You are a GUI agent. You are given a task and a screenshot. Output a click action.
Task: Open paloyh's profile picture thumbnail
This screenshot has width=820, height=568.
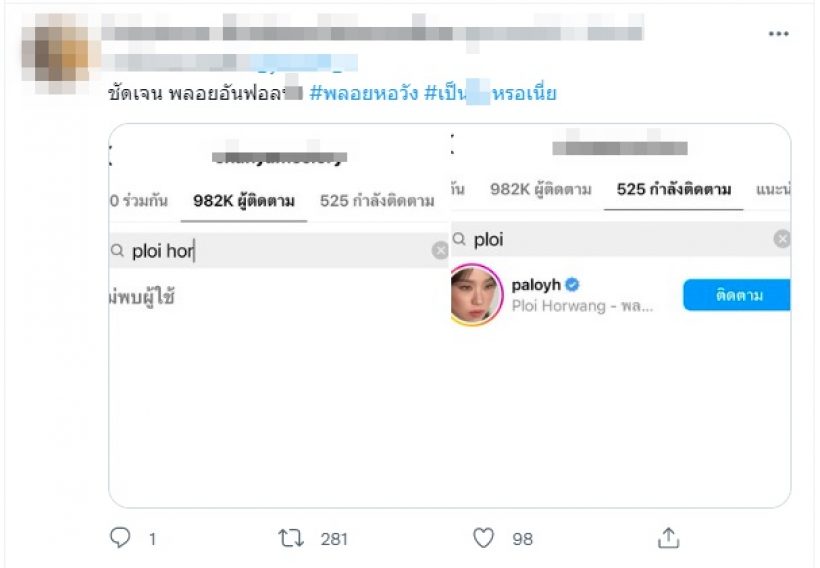477,295
